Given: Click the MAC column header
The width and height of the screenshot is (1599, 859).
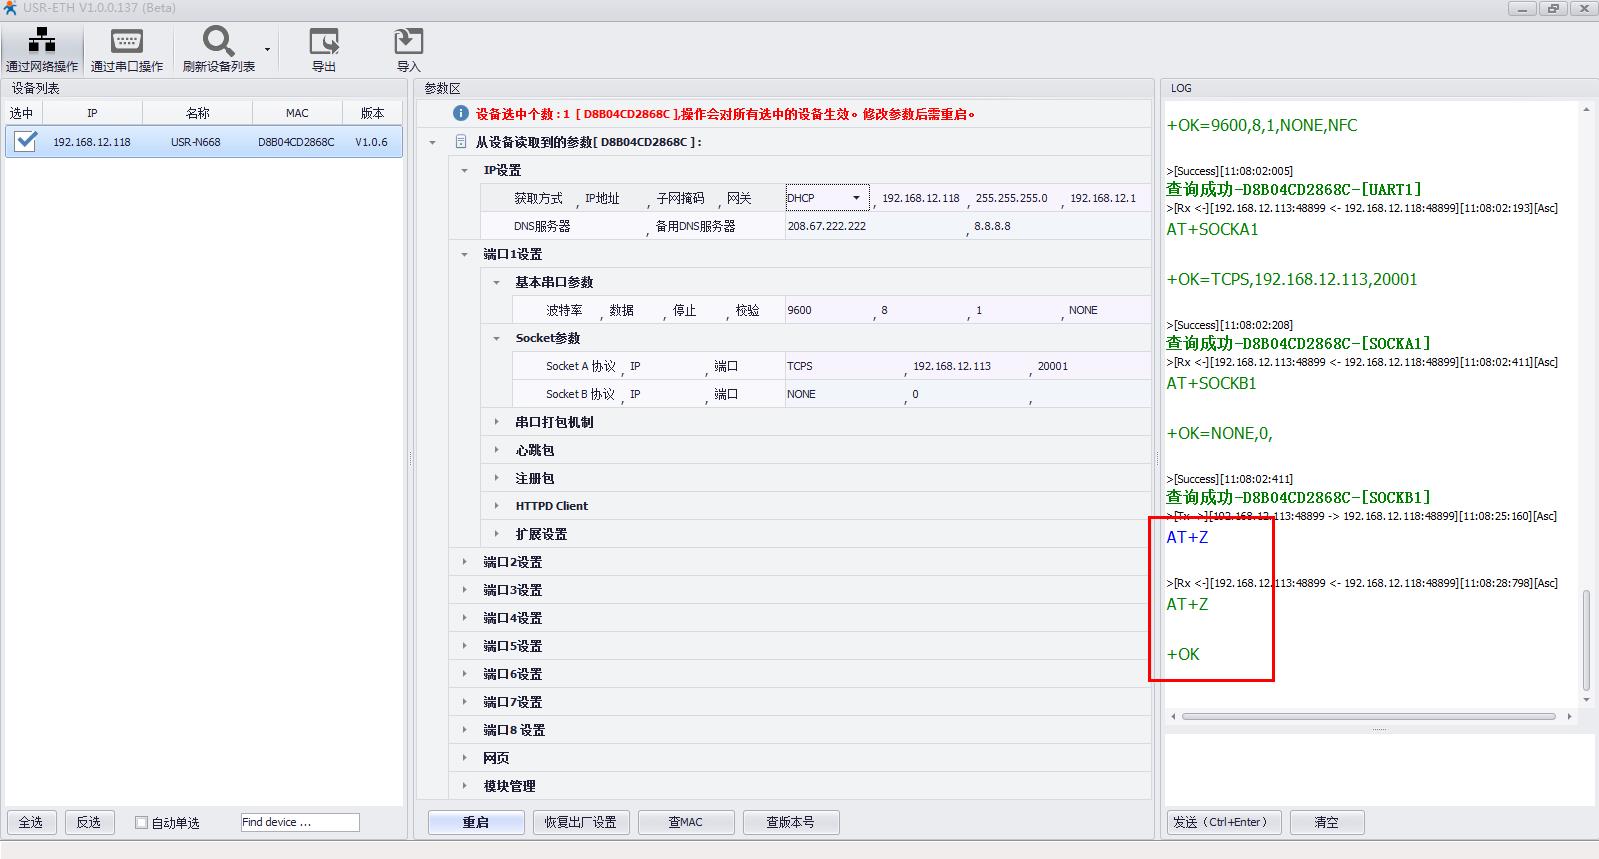Looking at the screenshot, I should [x=297, y=113].
